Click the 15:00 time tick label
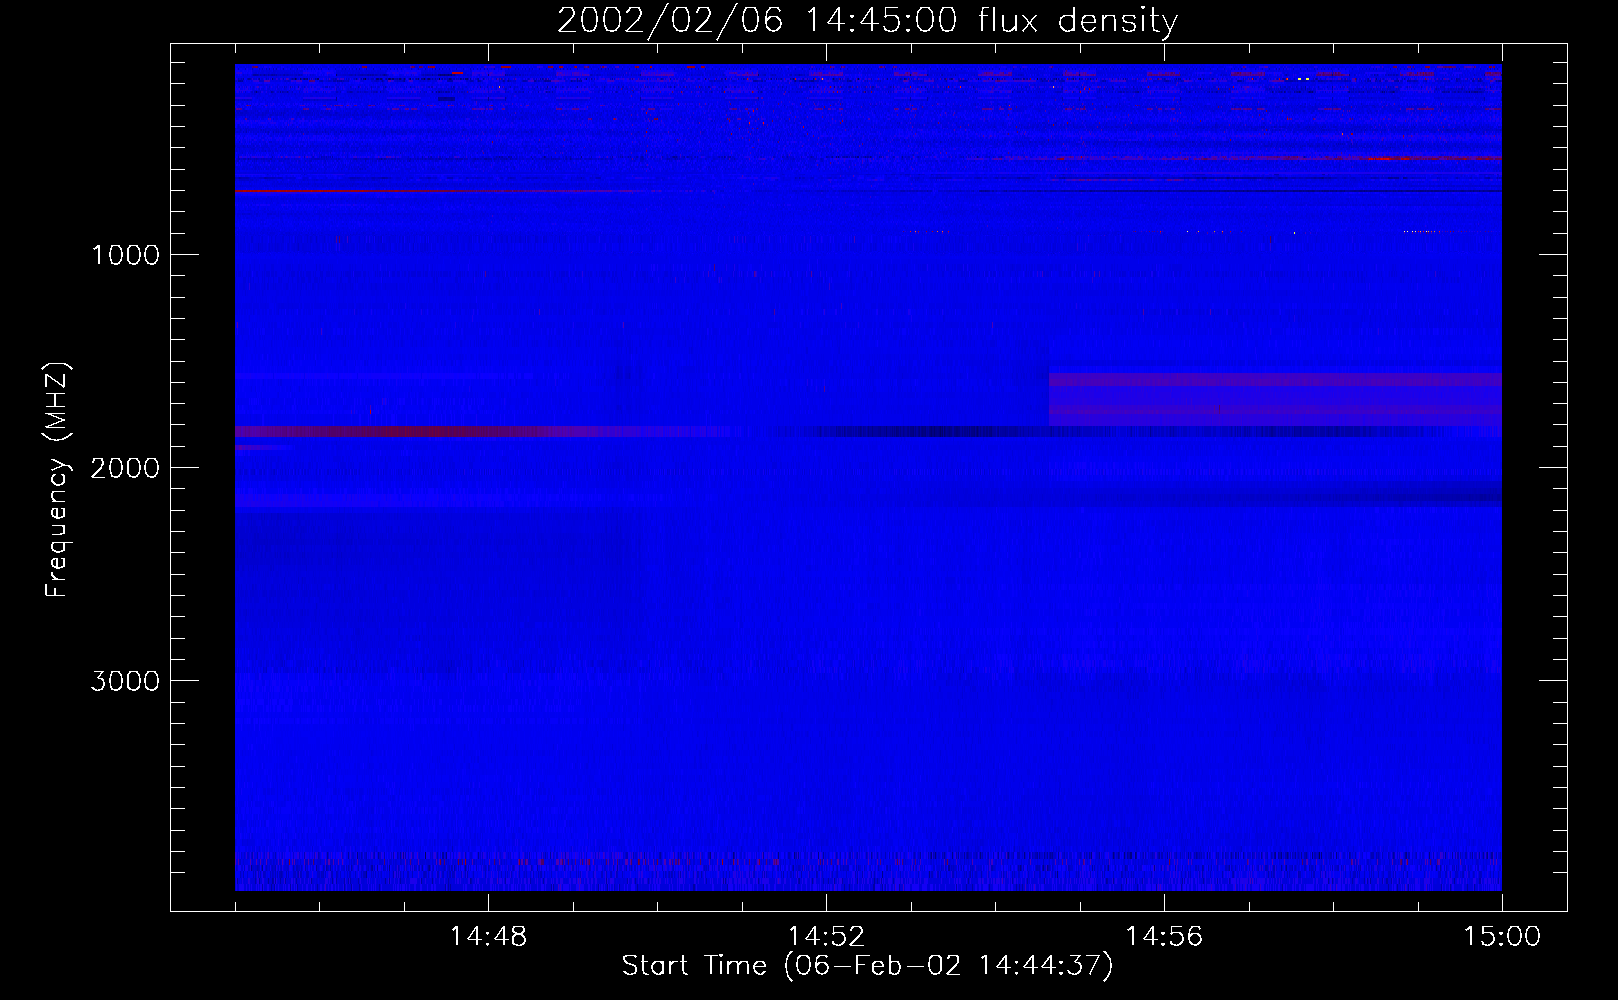The width and height of the screenshot is (1618, 1000). click(x=1502, y=937)
